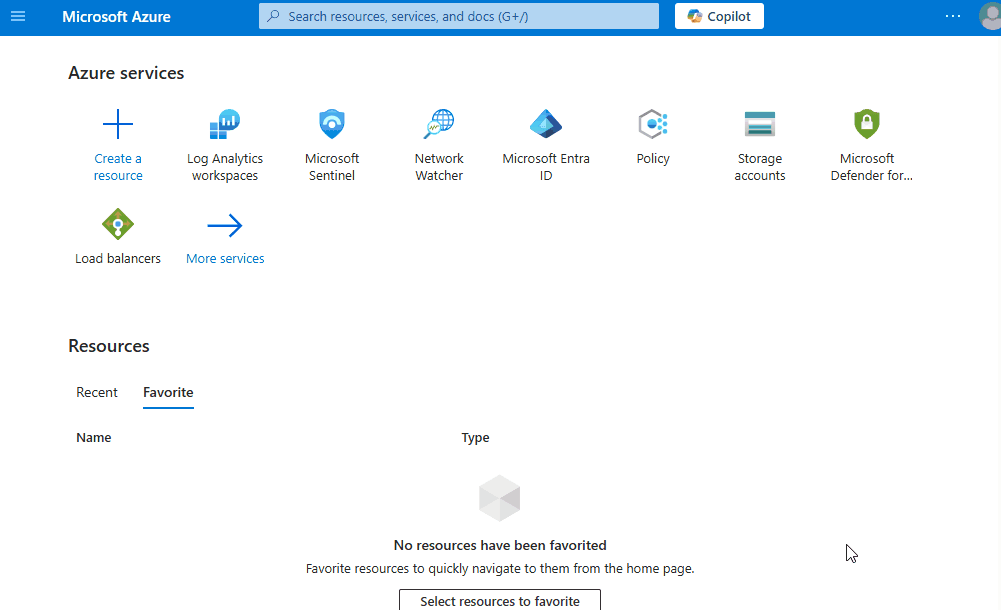This screenshot has height=610, width=1001.
Task: Open the user account avatar
Action: [x=990, y=17]
